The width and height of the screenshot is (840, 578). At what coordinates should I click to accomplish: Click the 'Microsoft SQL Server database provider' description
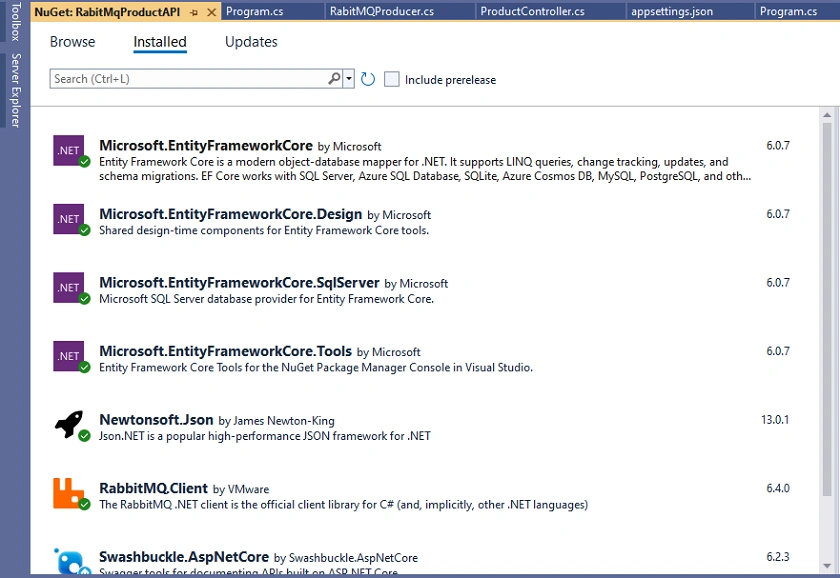(x=266, y=299)
